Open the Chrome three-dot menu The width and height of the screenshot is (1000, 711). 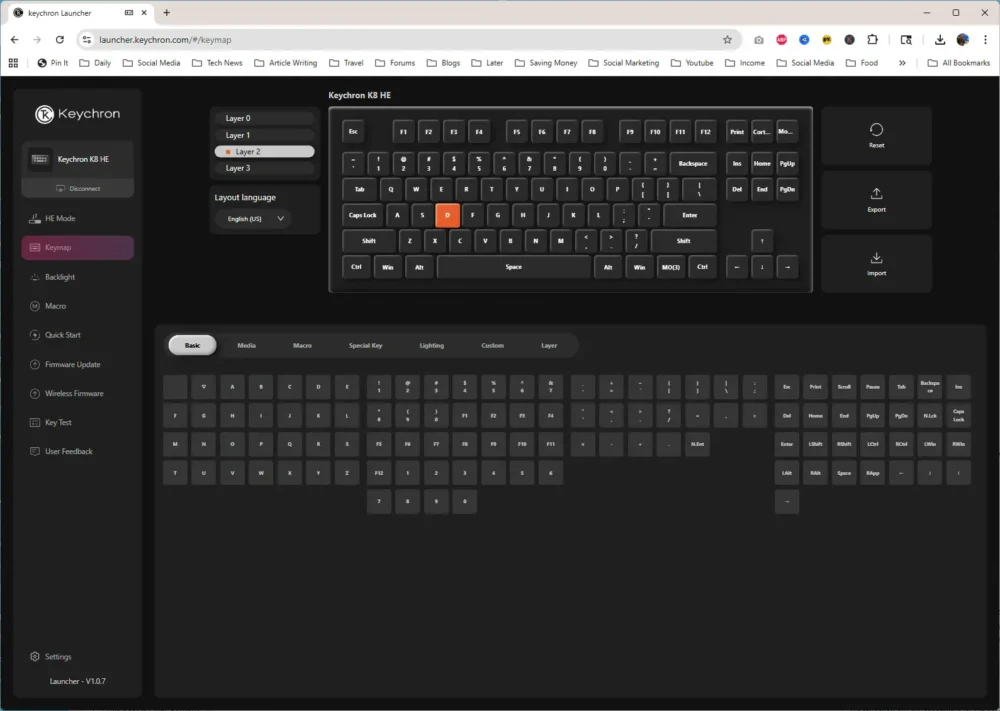[x=985, y=40]
